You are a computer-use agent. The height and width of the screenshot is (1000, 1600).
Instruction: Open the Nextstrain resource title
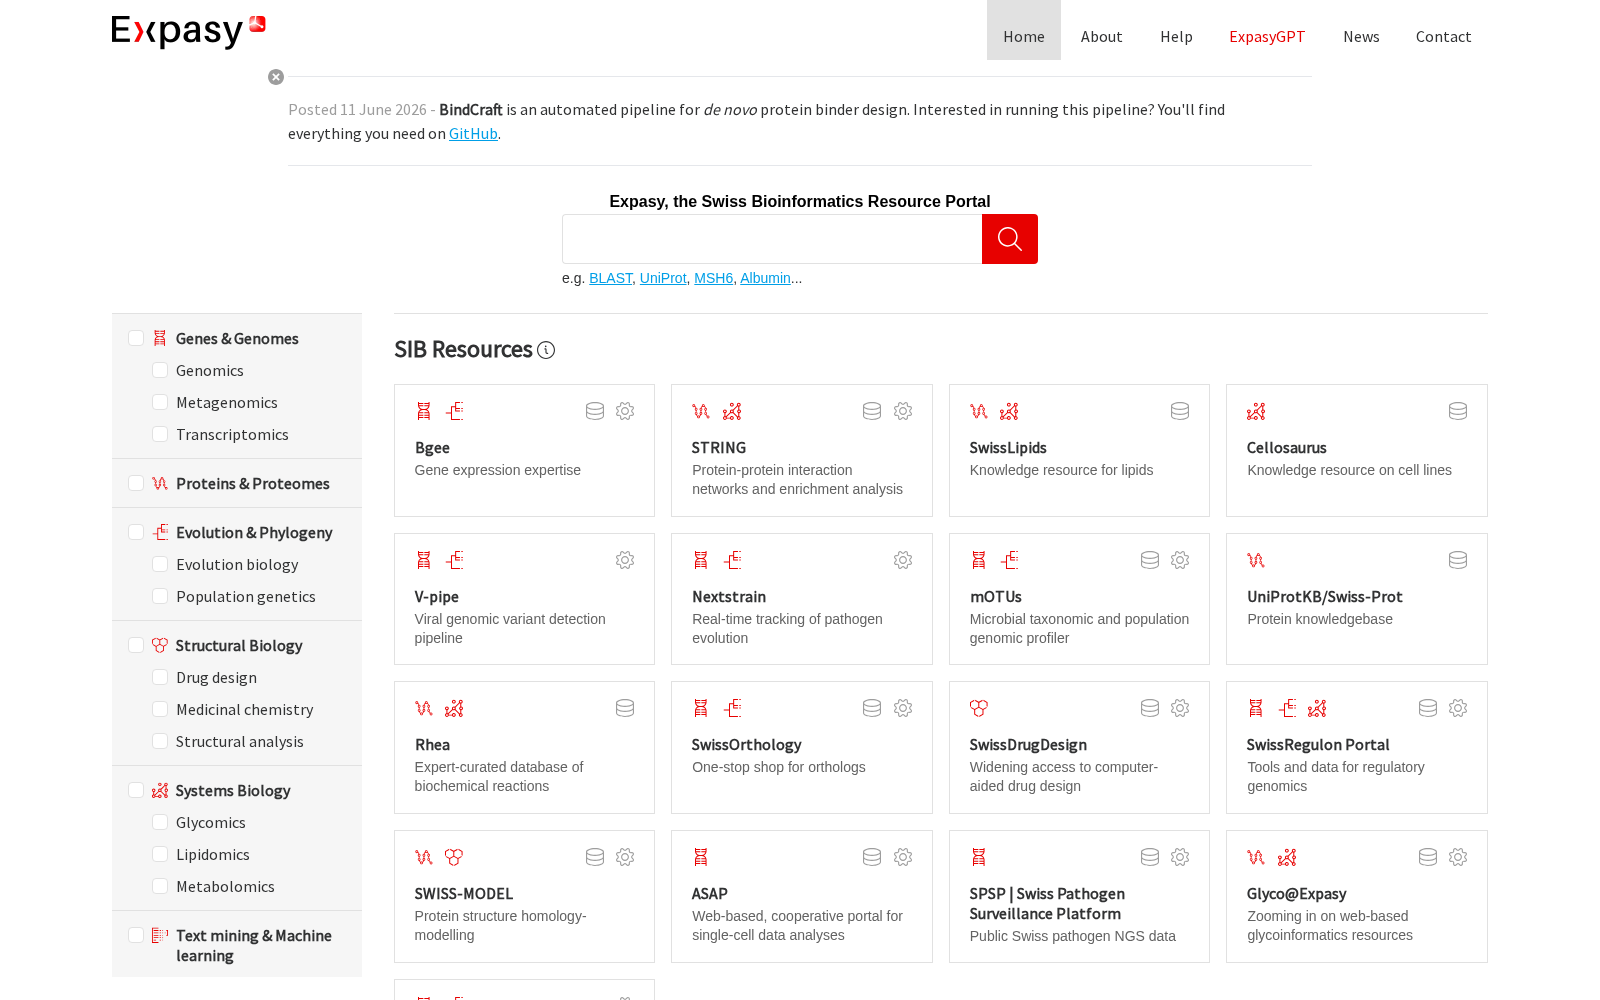pos(729,597)
